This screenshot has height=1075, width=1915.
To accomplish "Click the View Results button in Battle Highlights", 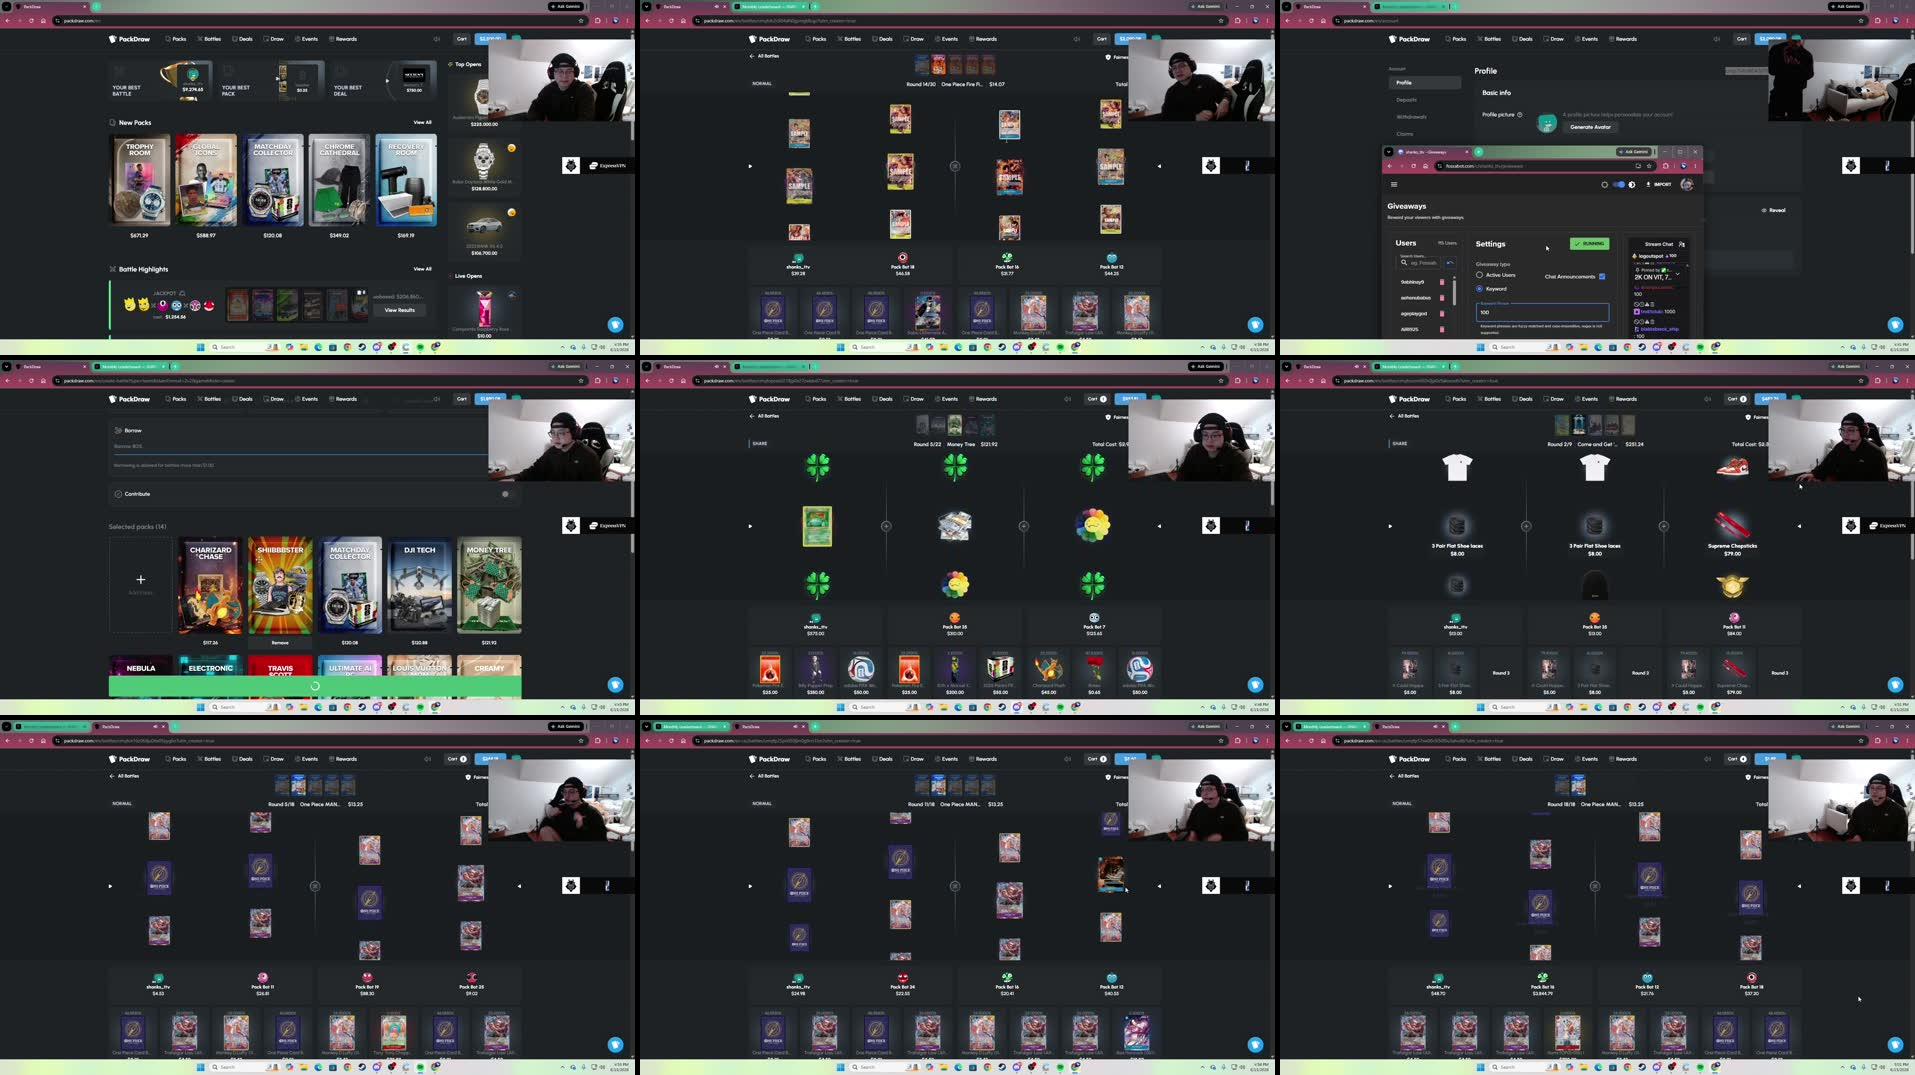I will click(x=400, y=310).
